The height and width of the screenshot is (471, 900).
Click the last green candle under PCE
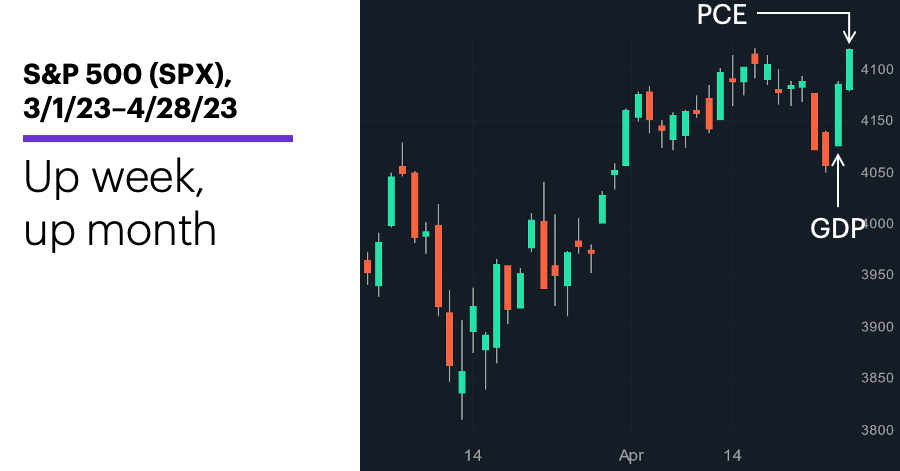coord(849,69)
